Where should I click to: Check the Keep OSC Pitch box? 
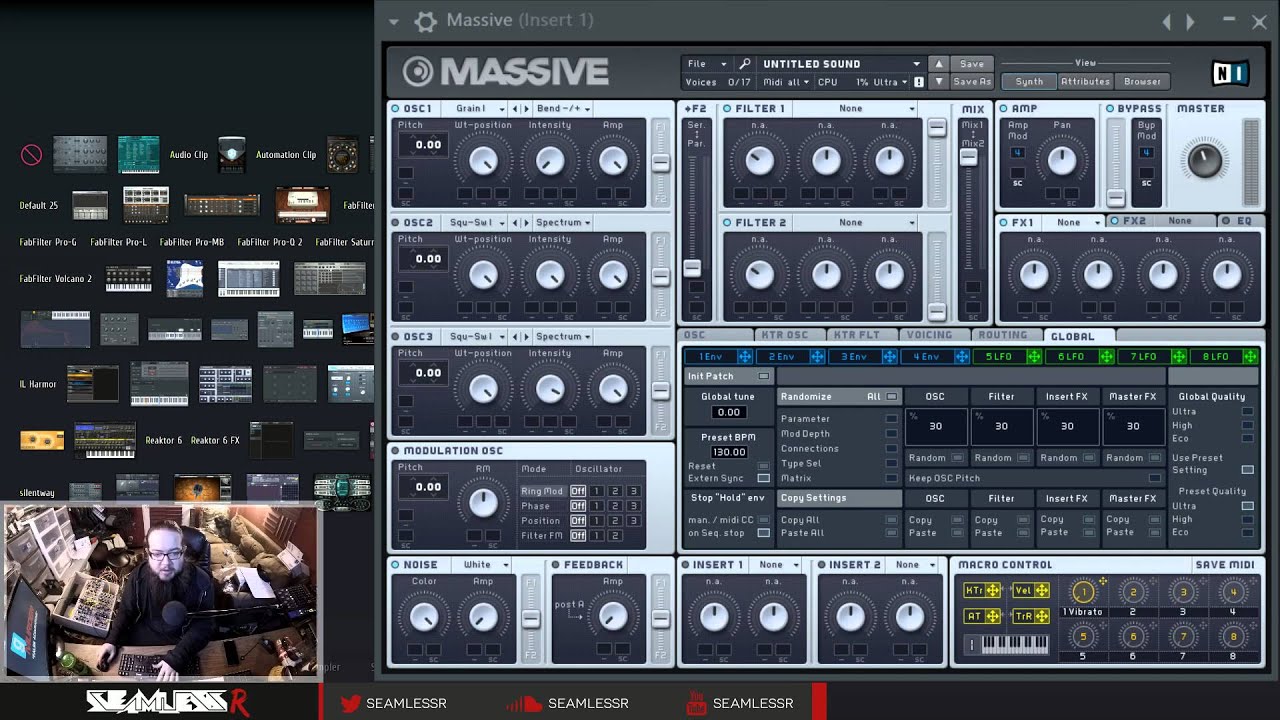coord(1155,479)
